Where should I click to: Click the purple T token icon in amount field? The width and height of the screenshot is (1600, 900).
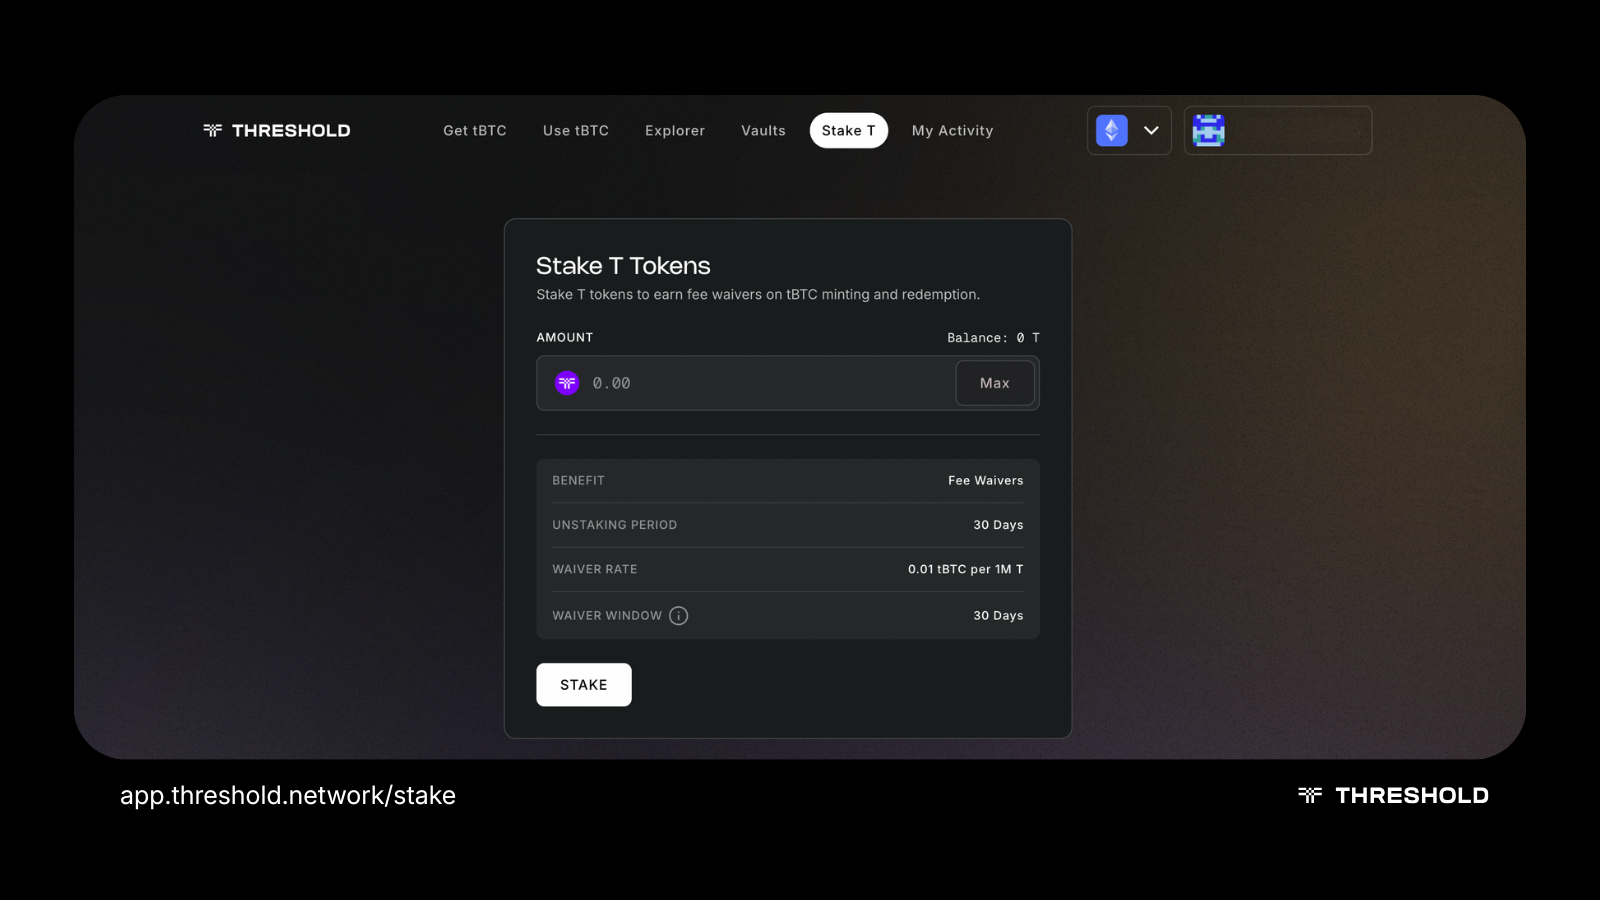pyautogui.click(x=566, y=383)
